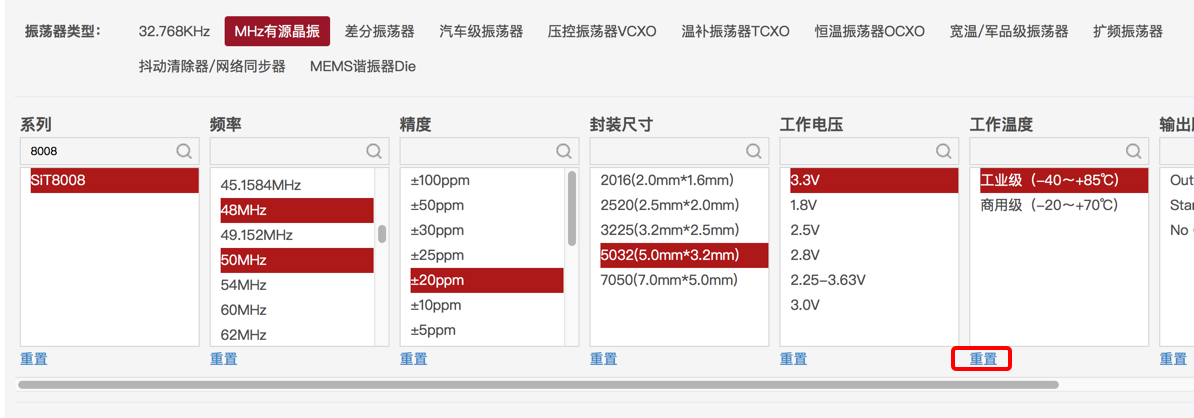Click search icon in 频率 filter box
Screen dimensions: 1194x418
point(374,151)
